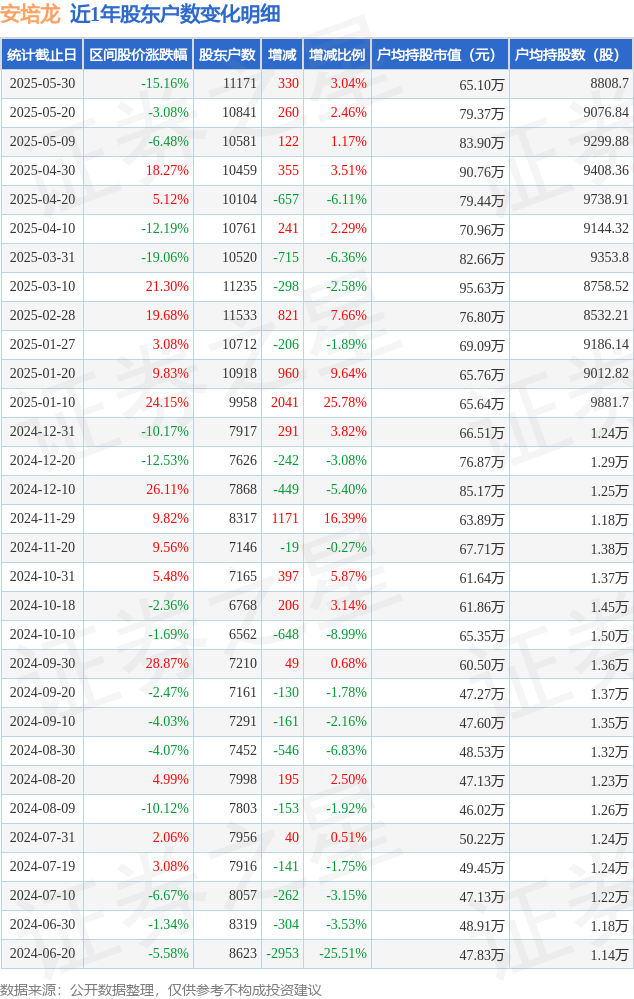Click the 安培龙 stock name in title
The height and width of the screenshot is (999, 634).
30,15
